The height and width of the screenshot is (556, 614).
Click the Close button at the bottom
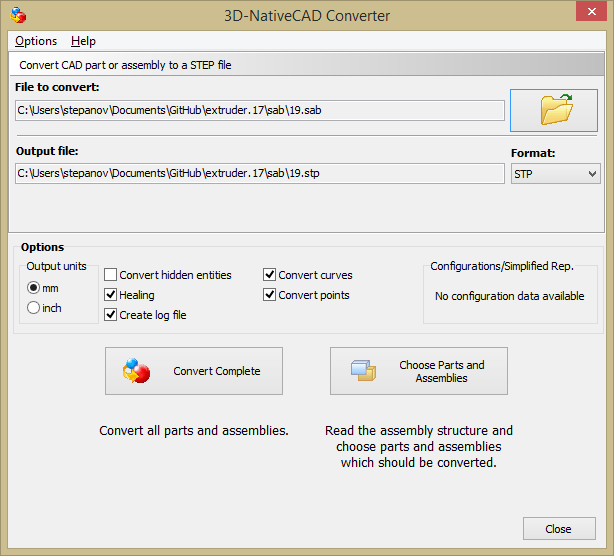(x=558, y=529)
